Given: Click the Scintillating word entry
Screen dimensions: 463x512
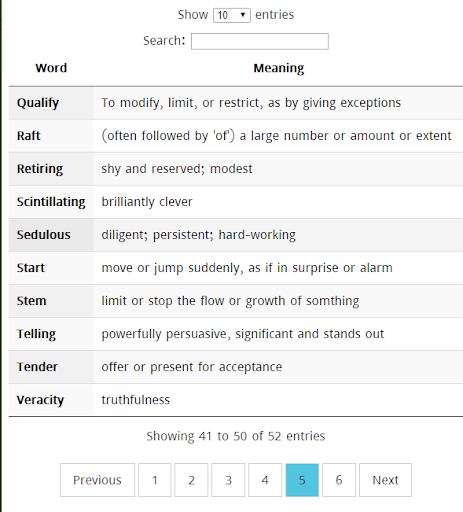Looking at the screenshot, I should click(x=51, y=202).
